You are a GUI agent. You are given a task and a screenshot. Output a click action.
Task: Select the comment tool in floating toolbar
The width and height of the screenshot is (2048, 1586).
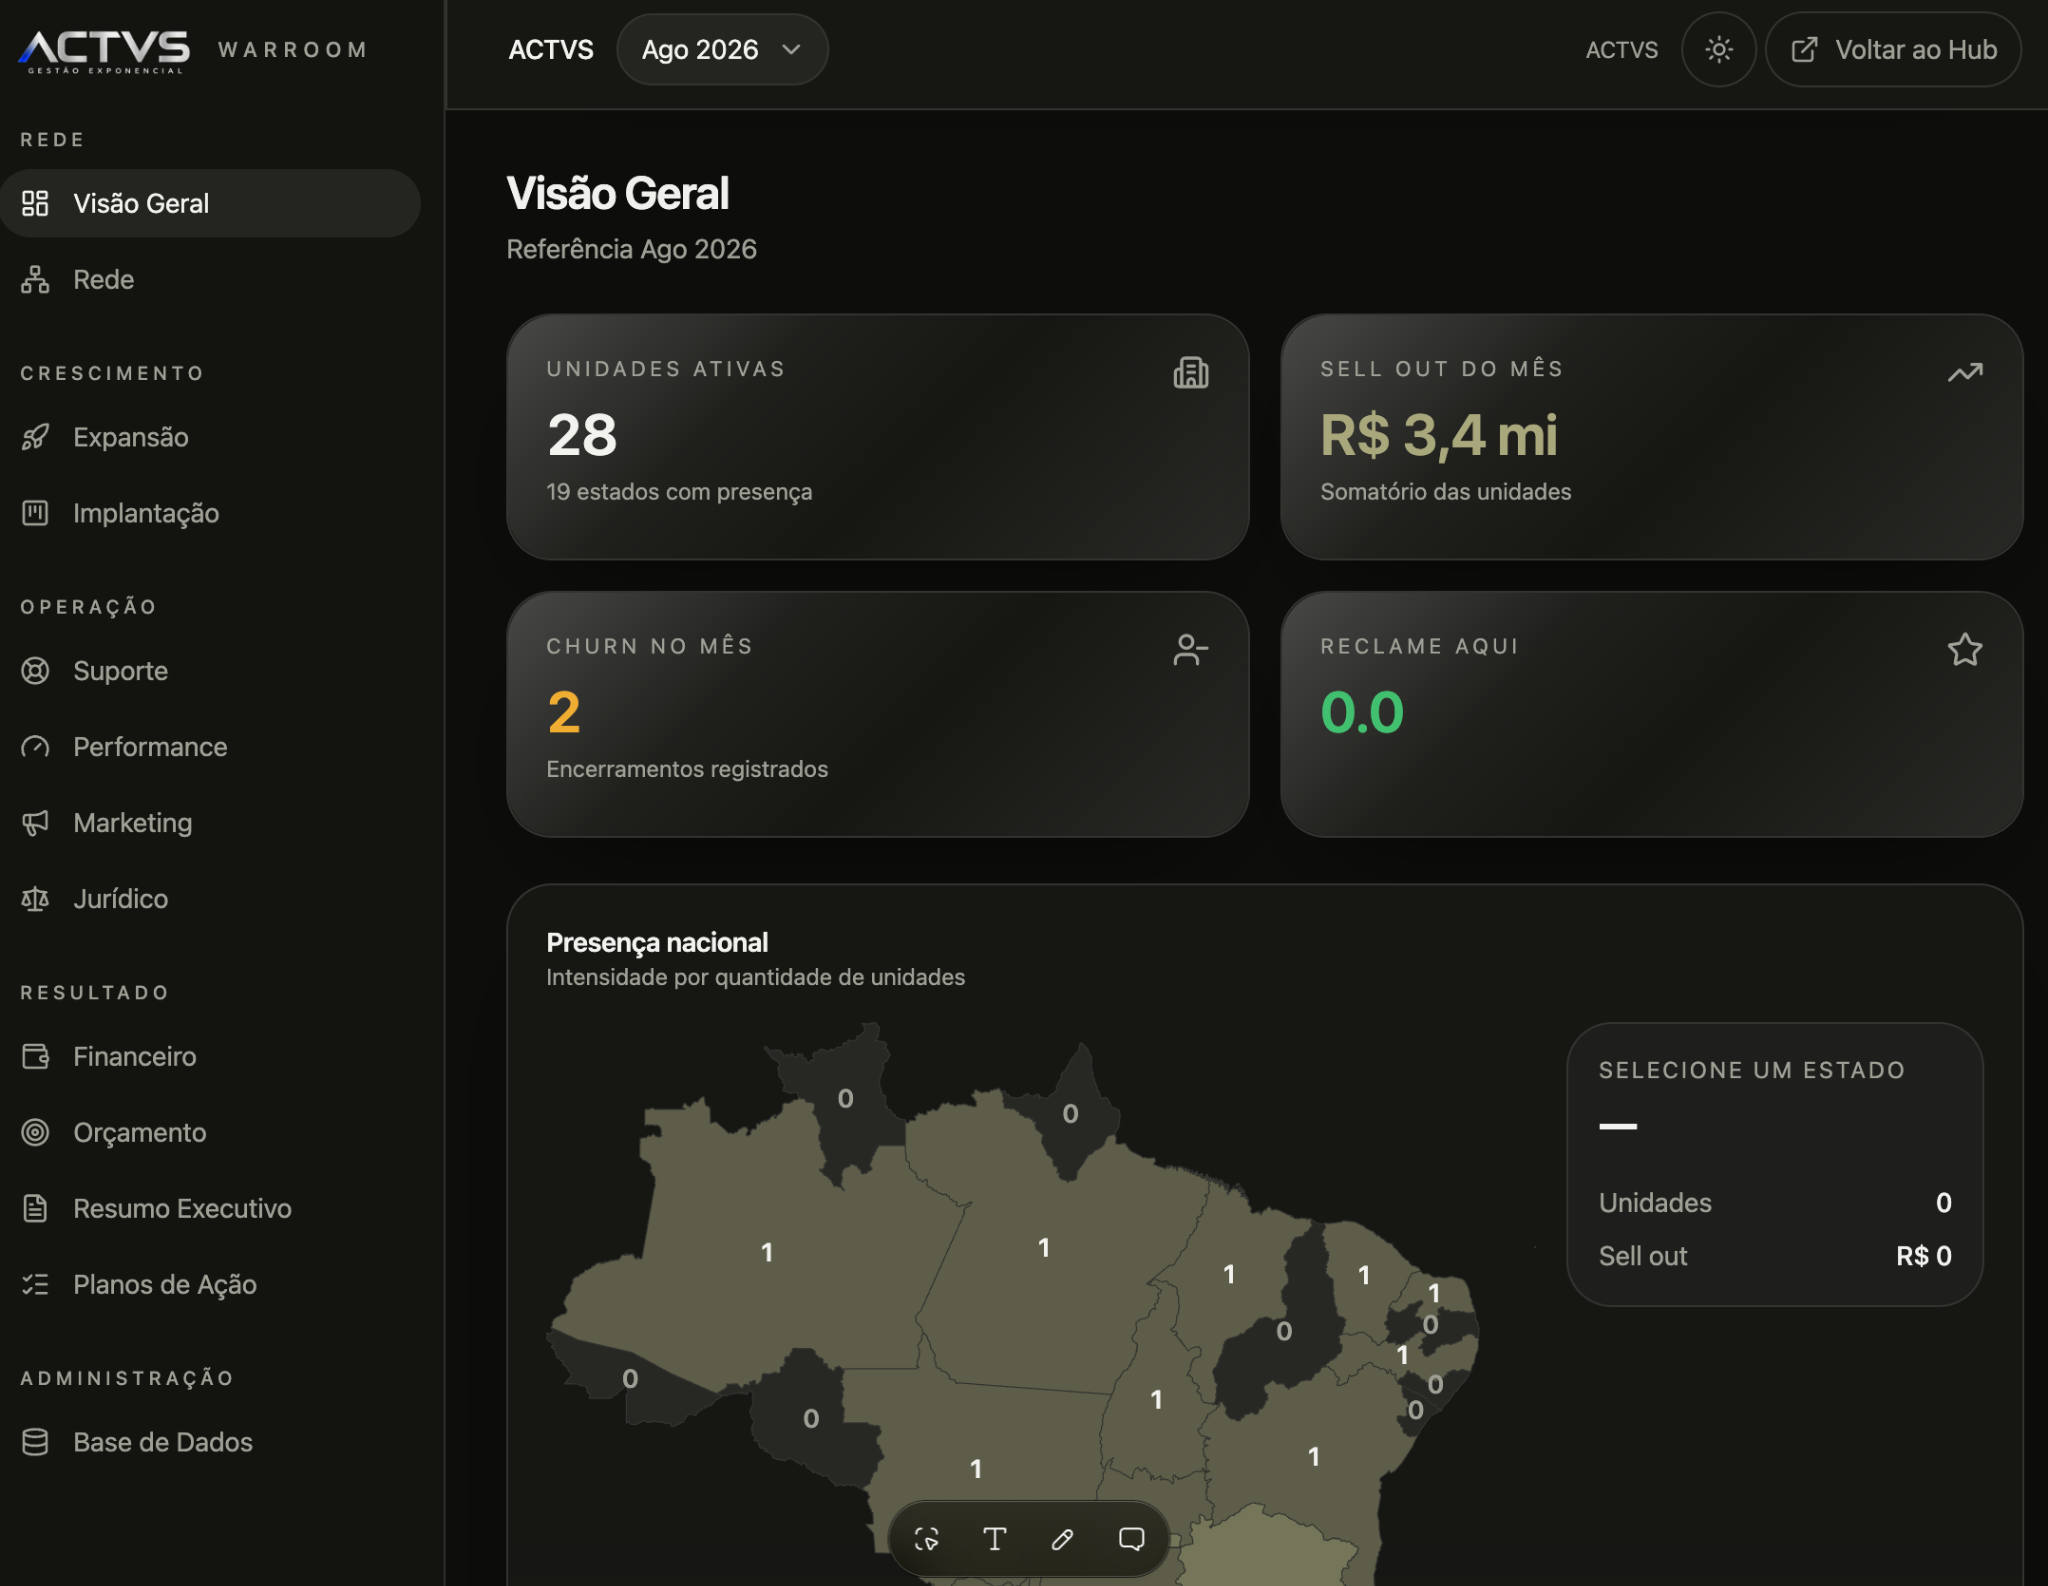(x=1131, y=1539)
